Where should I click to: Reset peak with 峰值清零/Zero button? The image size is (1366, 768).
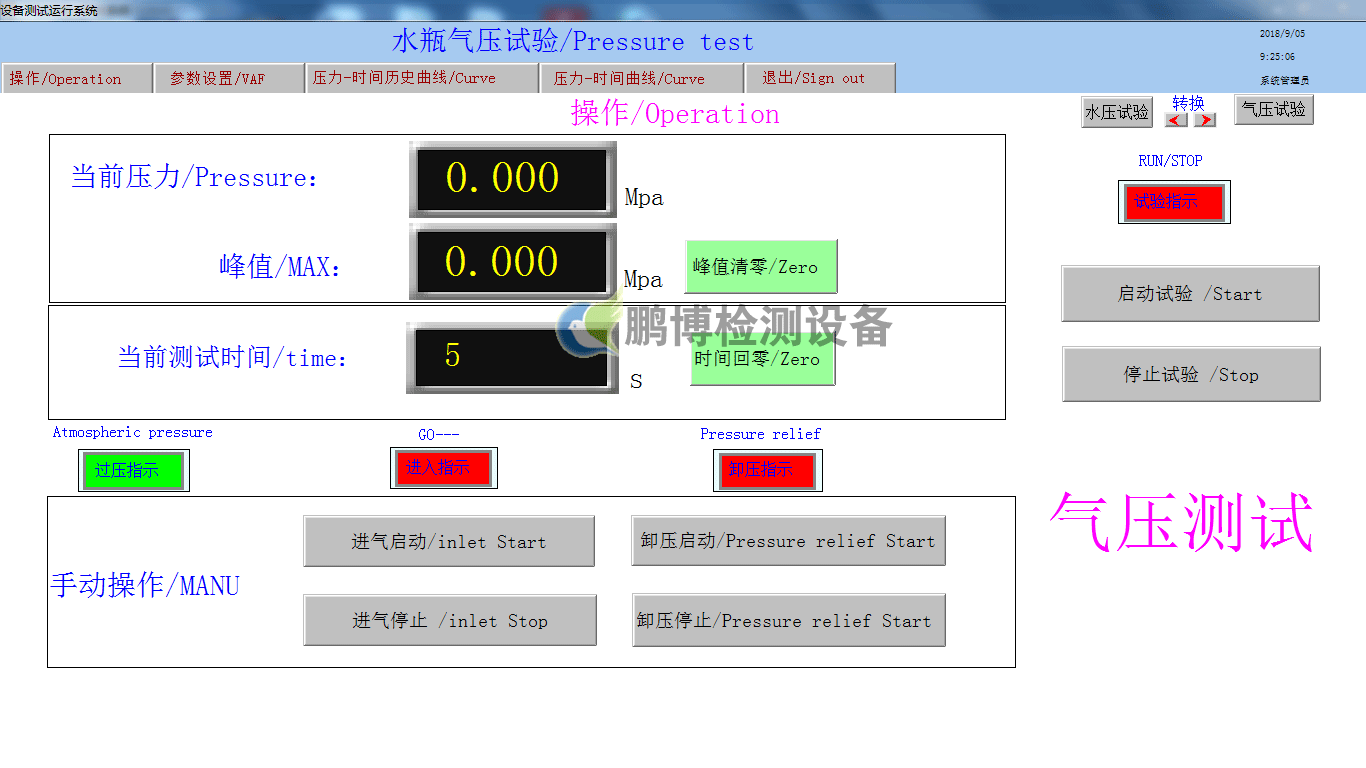click(x=760, y=267)
